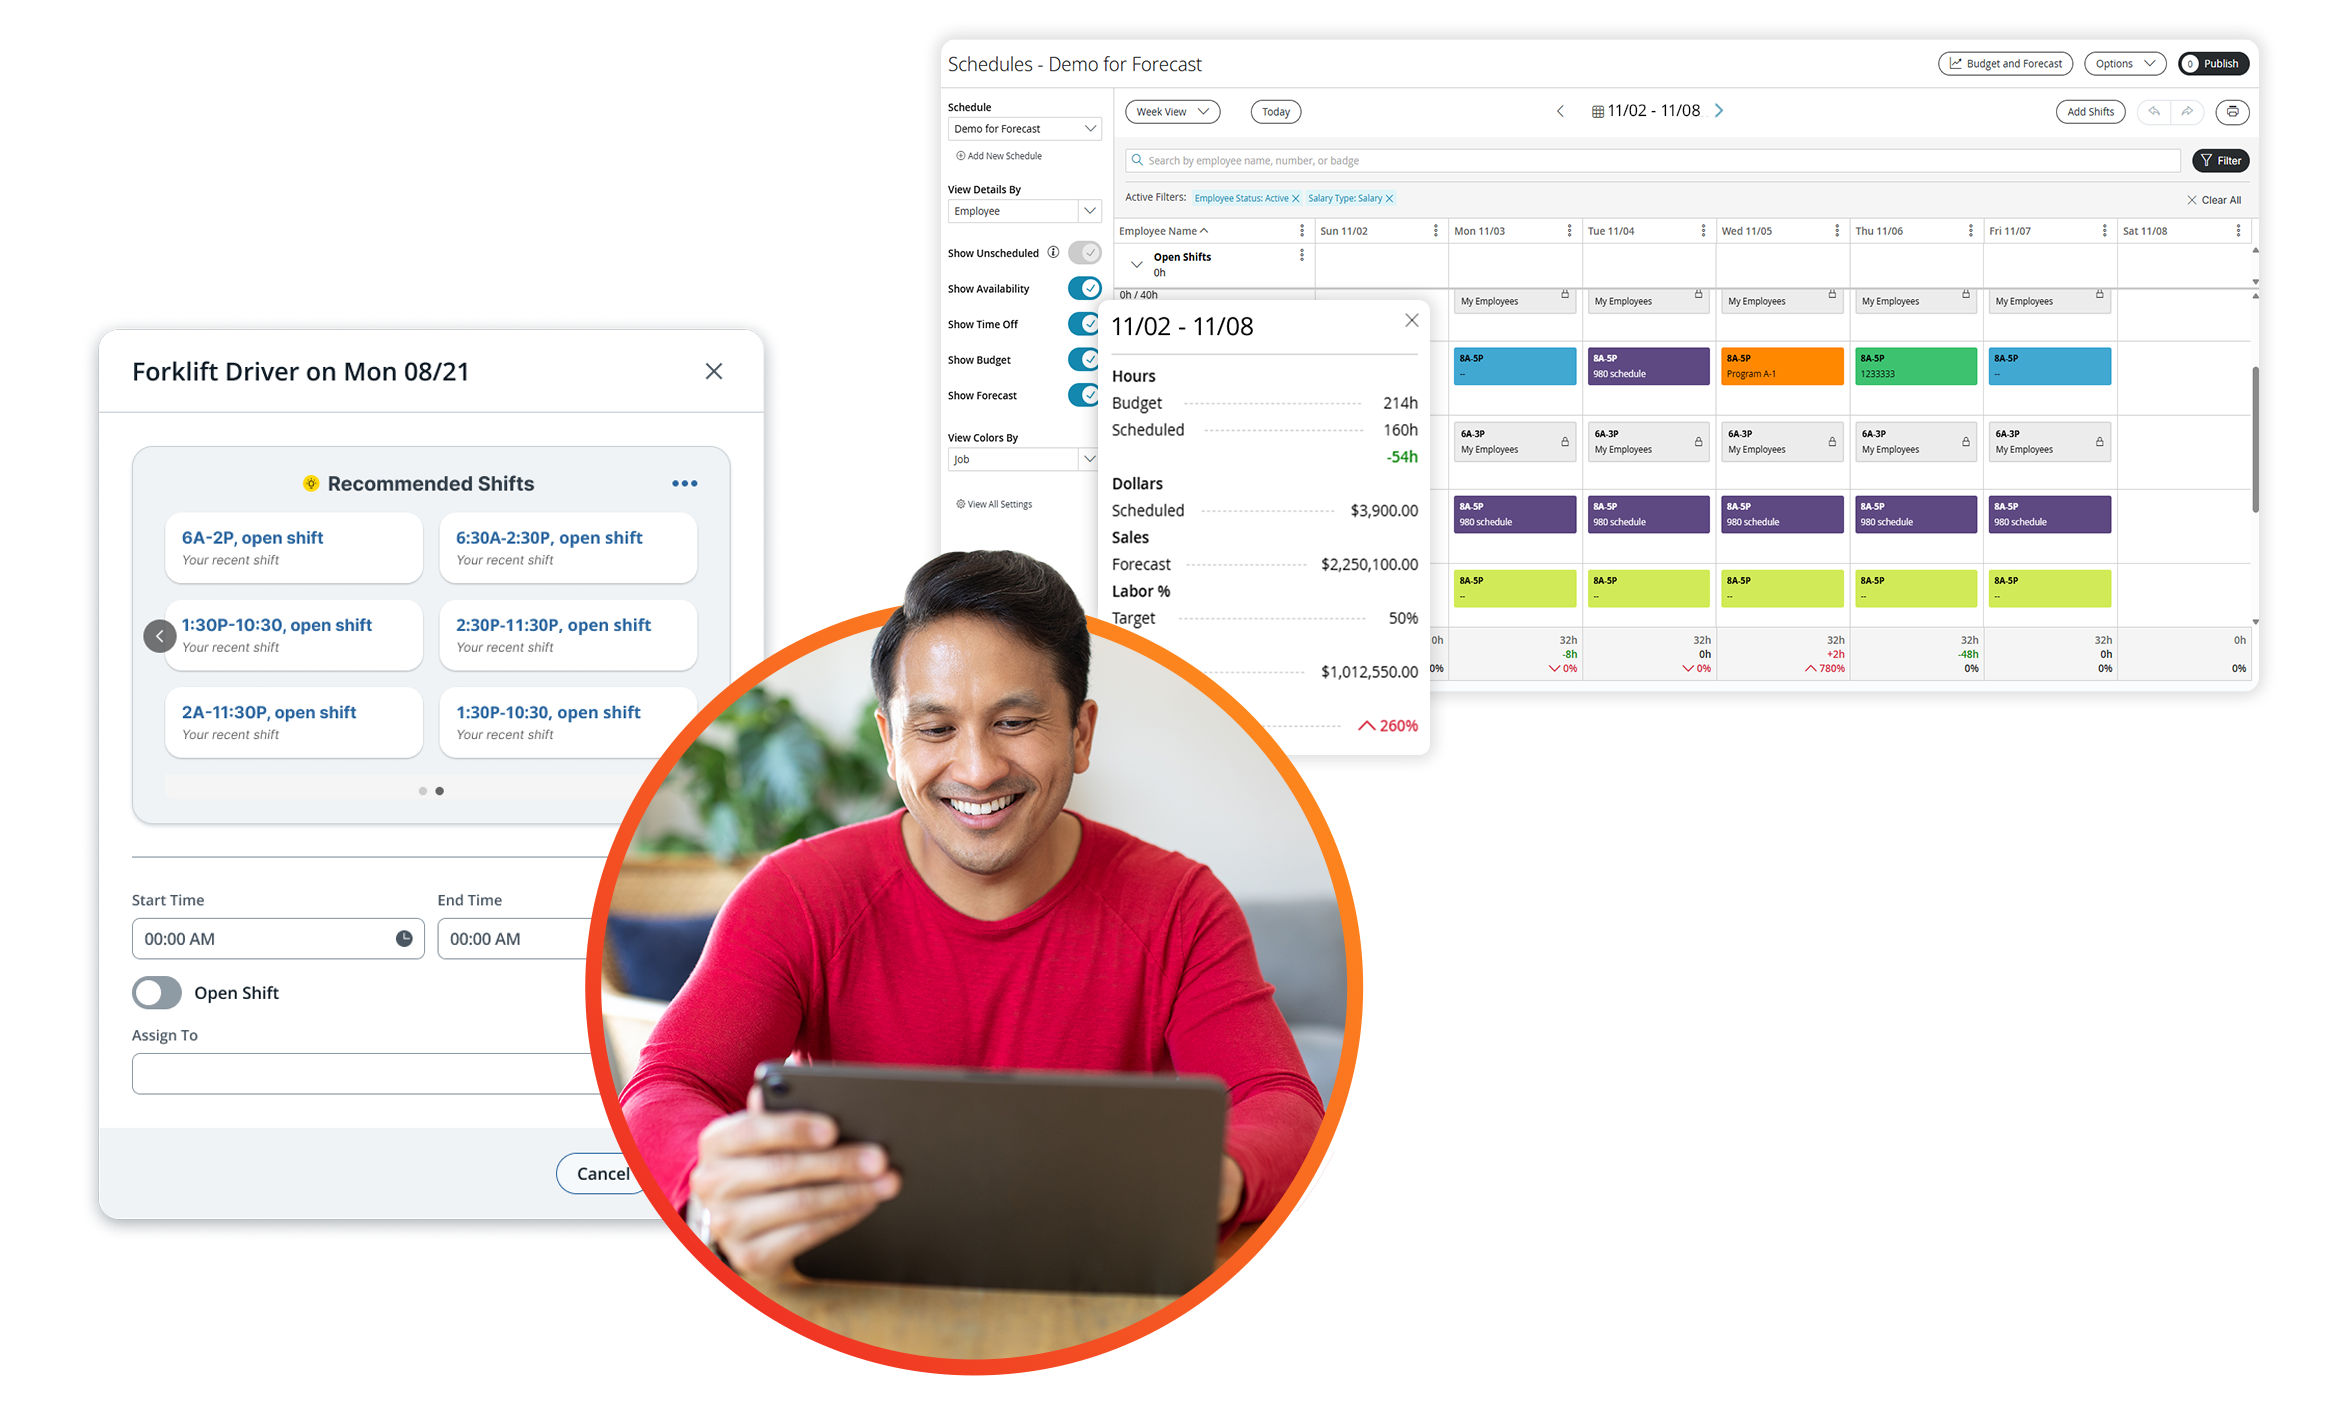
Task: Disable the Show Availability toggle
Action: click(1084, 289)
